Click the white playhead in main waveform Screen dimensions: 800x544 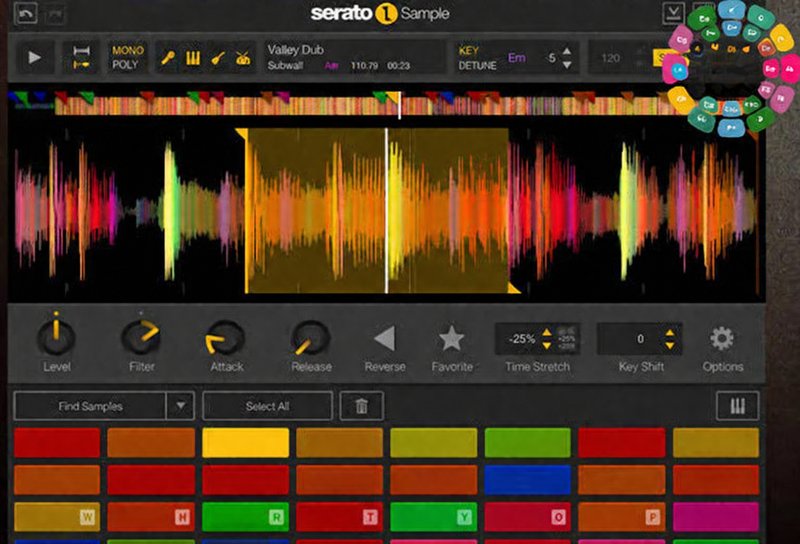pyautogui.click(x=386, y=211)
